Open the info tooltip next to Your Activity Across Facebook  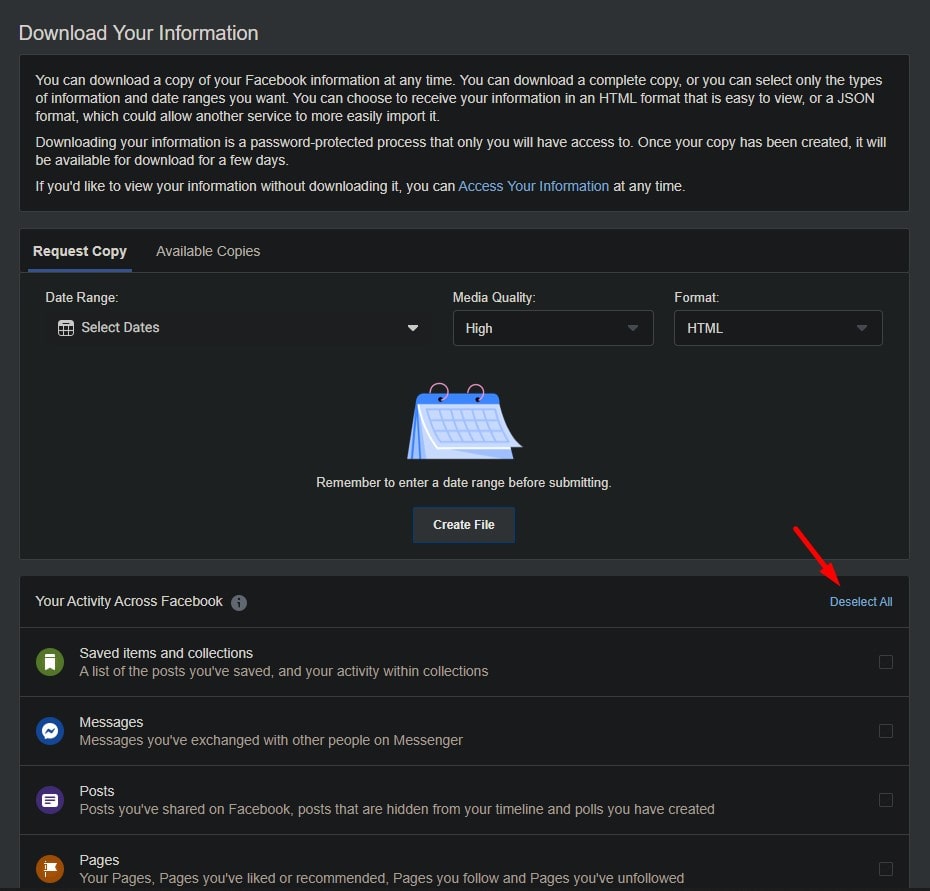pos(239,602)
